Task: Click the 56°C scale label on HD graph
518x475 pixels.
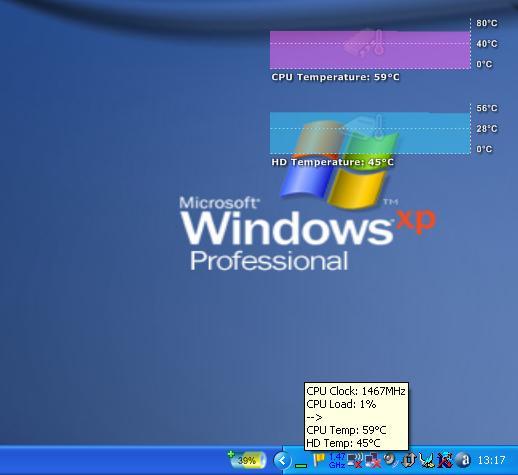Action: pos(487,108)
